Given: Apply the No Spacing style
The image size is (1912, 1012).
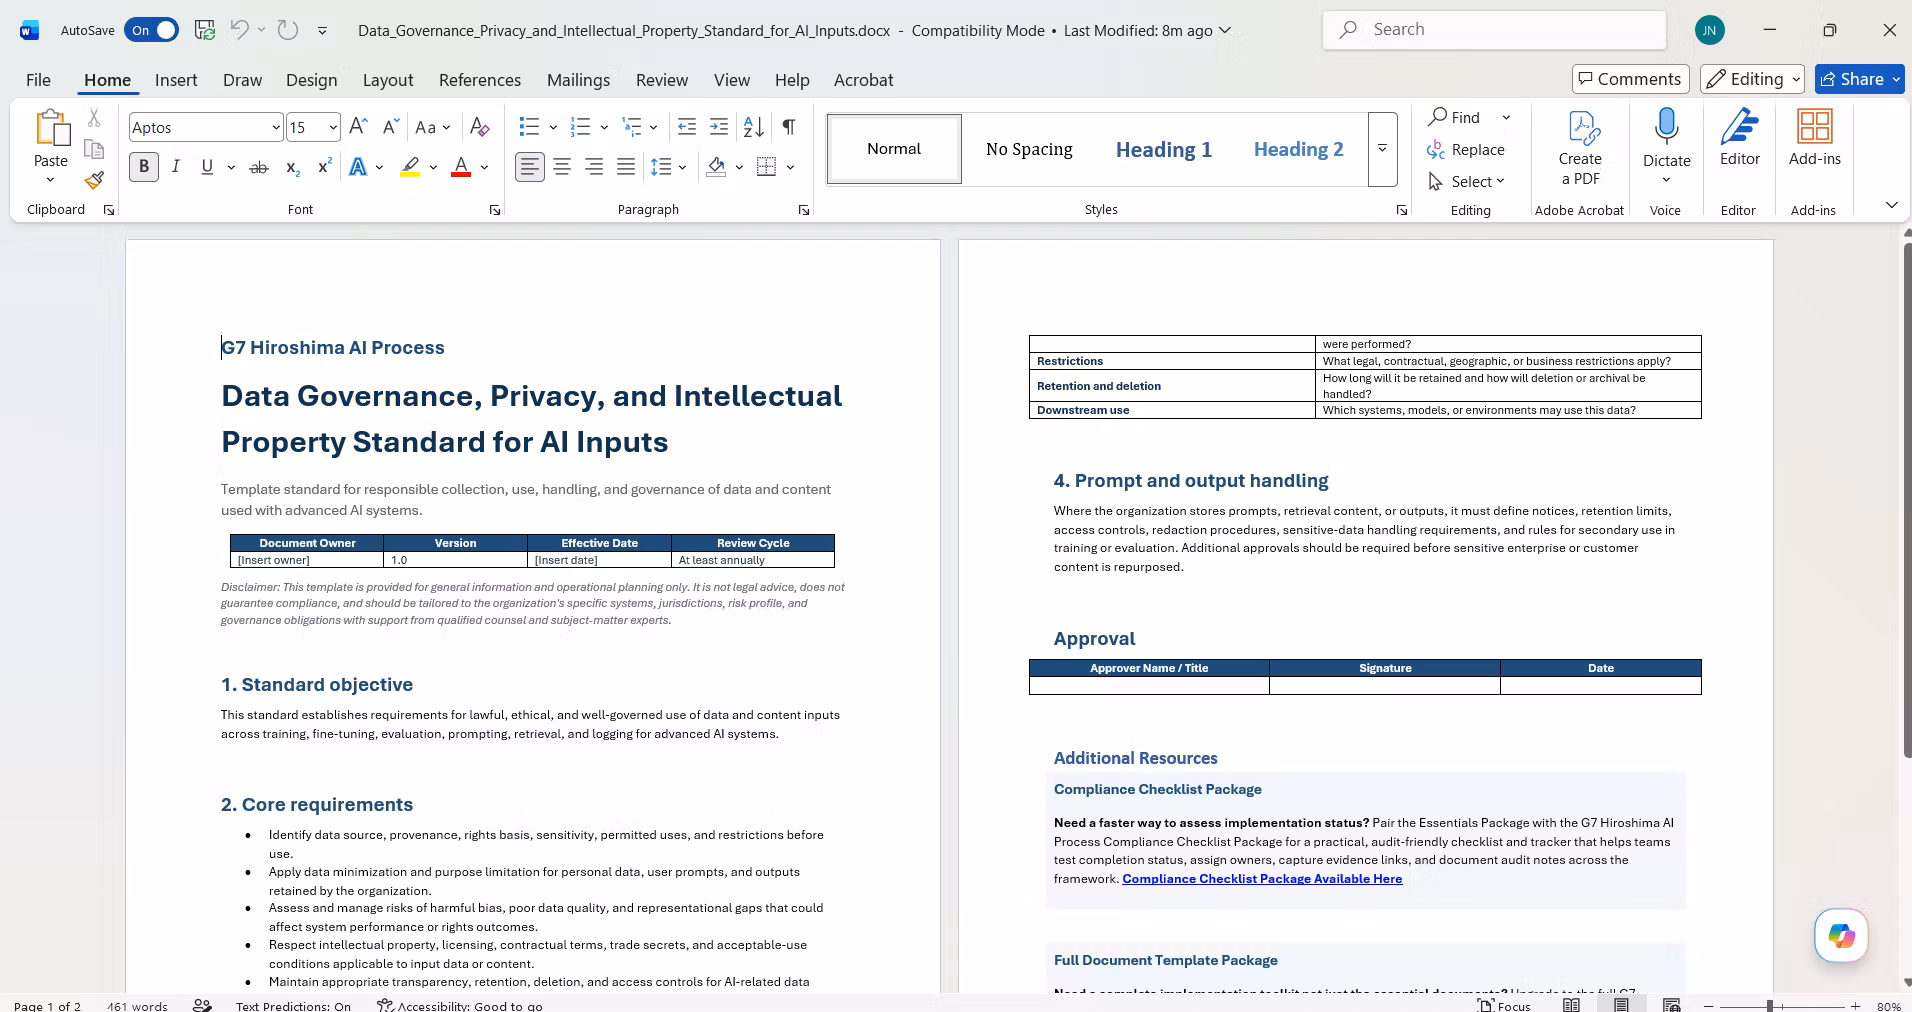Looking at the screenshot, I should pyautogui.click(x=1029, y=149).
